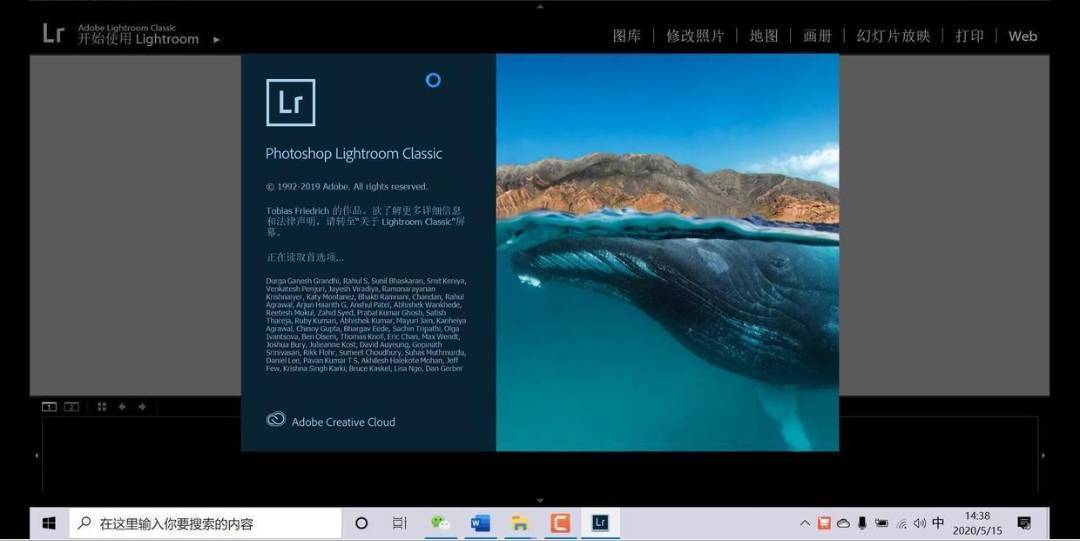Click the red tray icon
The height and width of the screenshot is (541, 1080).
[x=824, y=523]
